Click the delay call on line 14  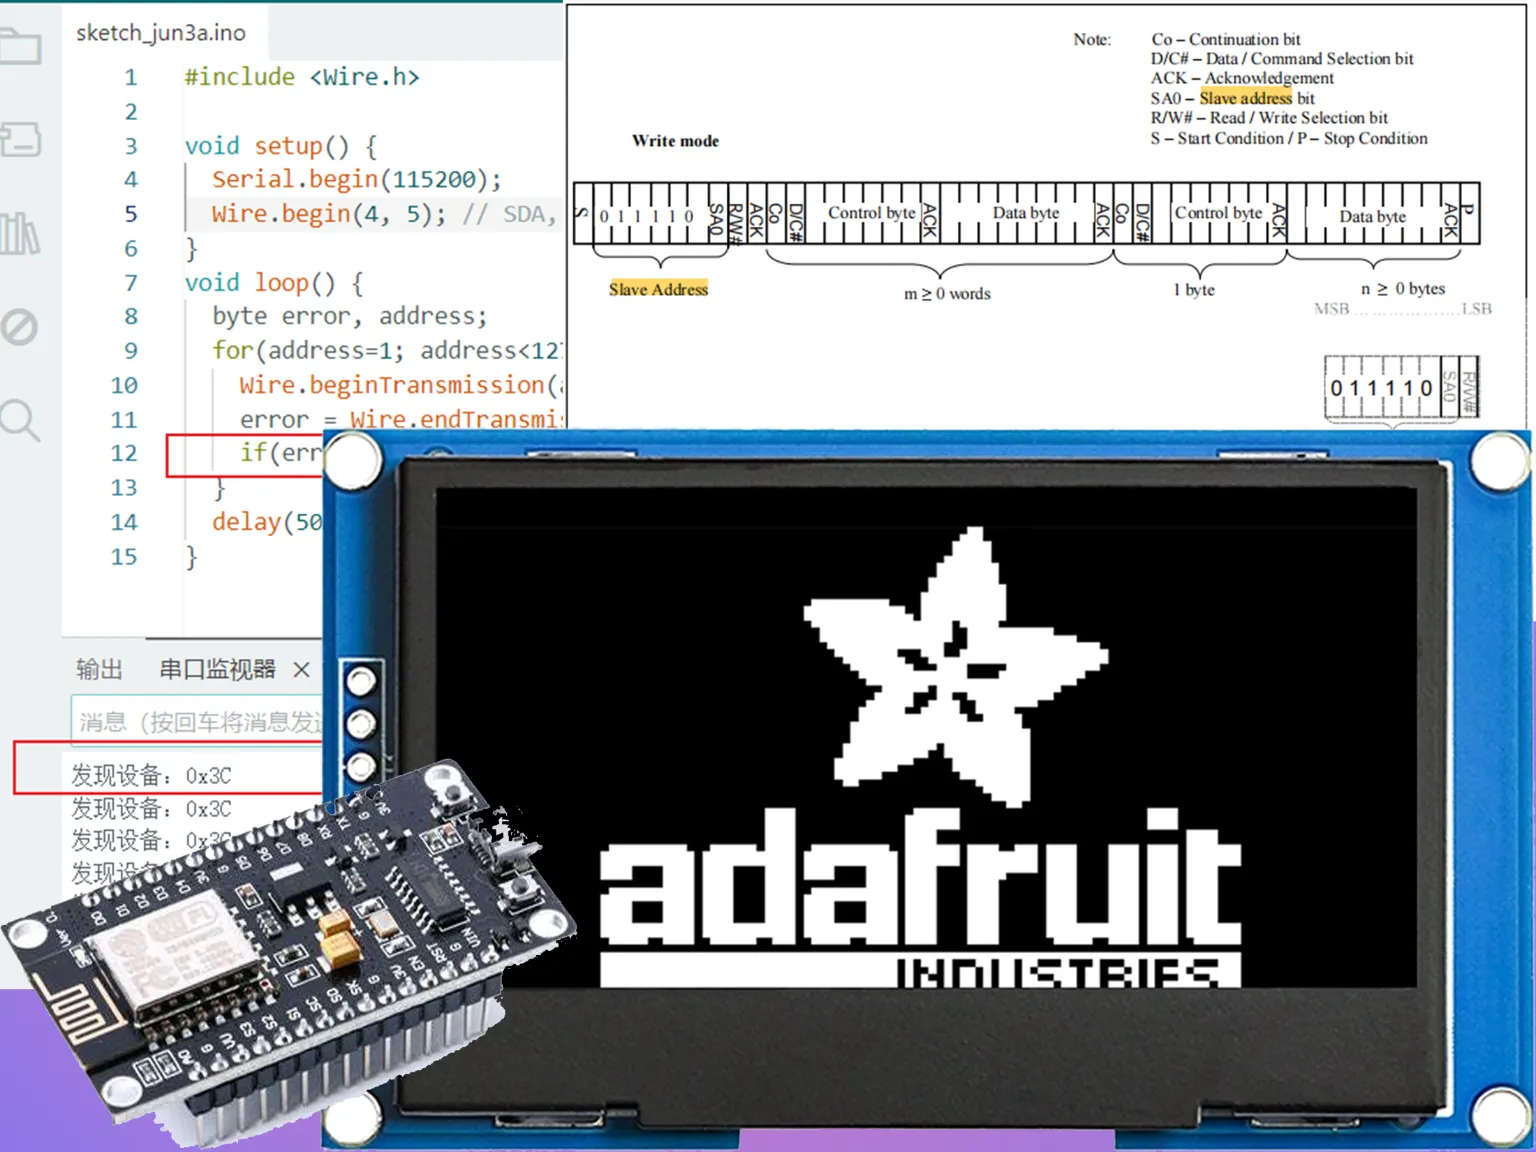pyautogui.click(x=267, y=522)
